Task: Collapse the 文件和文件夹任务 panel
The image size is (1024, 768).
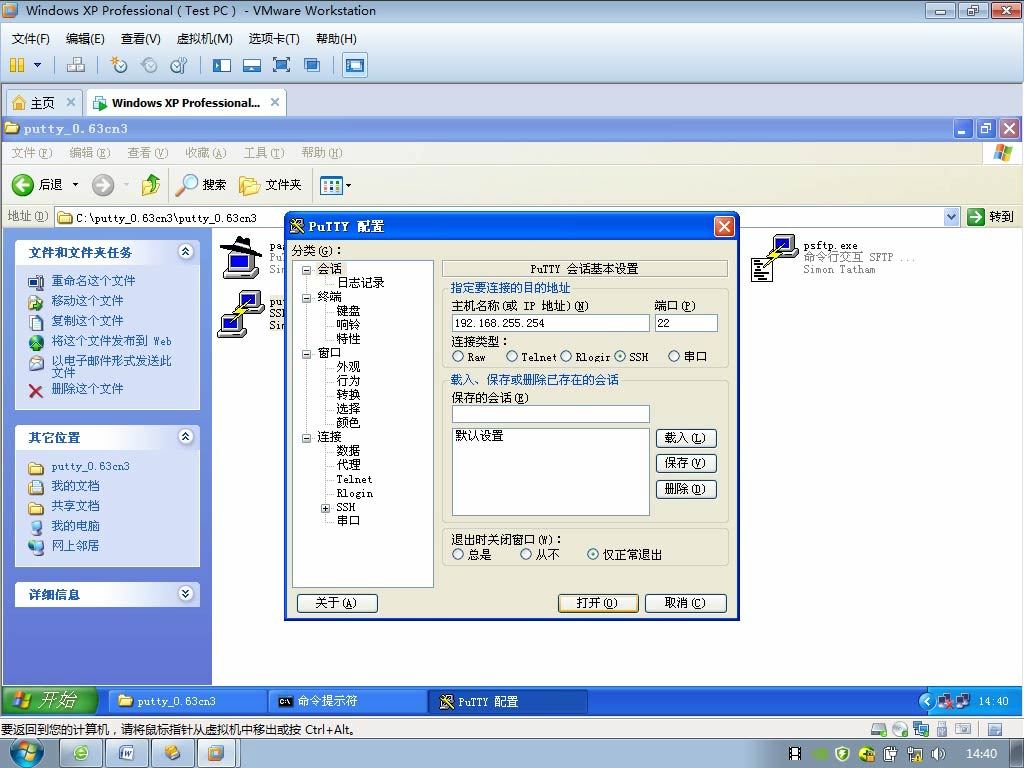Action: pos(185,251)
